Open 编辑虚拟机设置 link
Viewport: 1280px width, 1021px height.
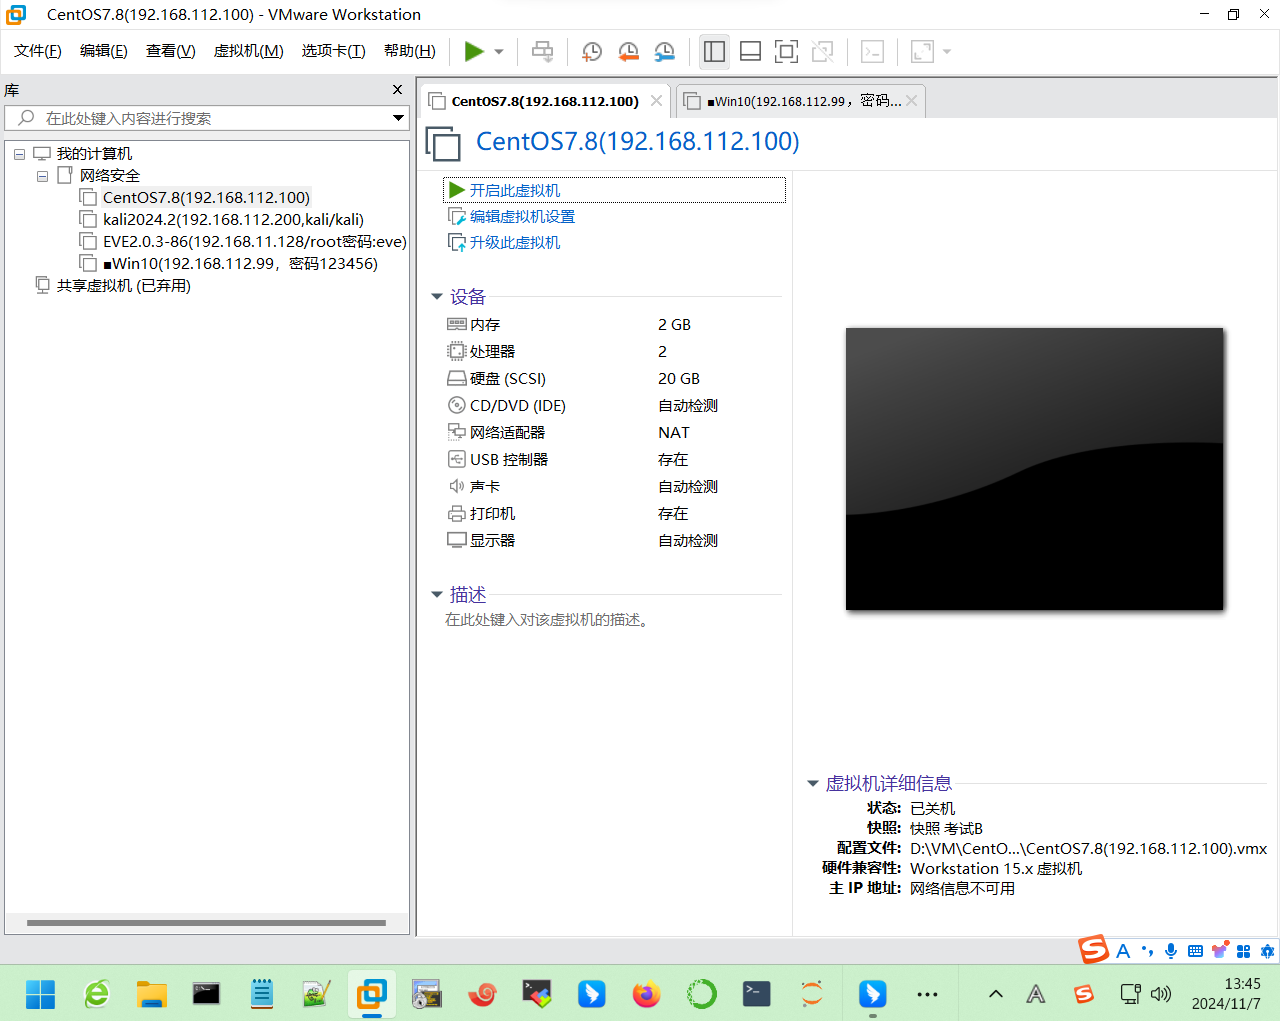(x=522, y=216)
